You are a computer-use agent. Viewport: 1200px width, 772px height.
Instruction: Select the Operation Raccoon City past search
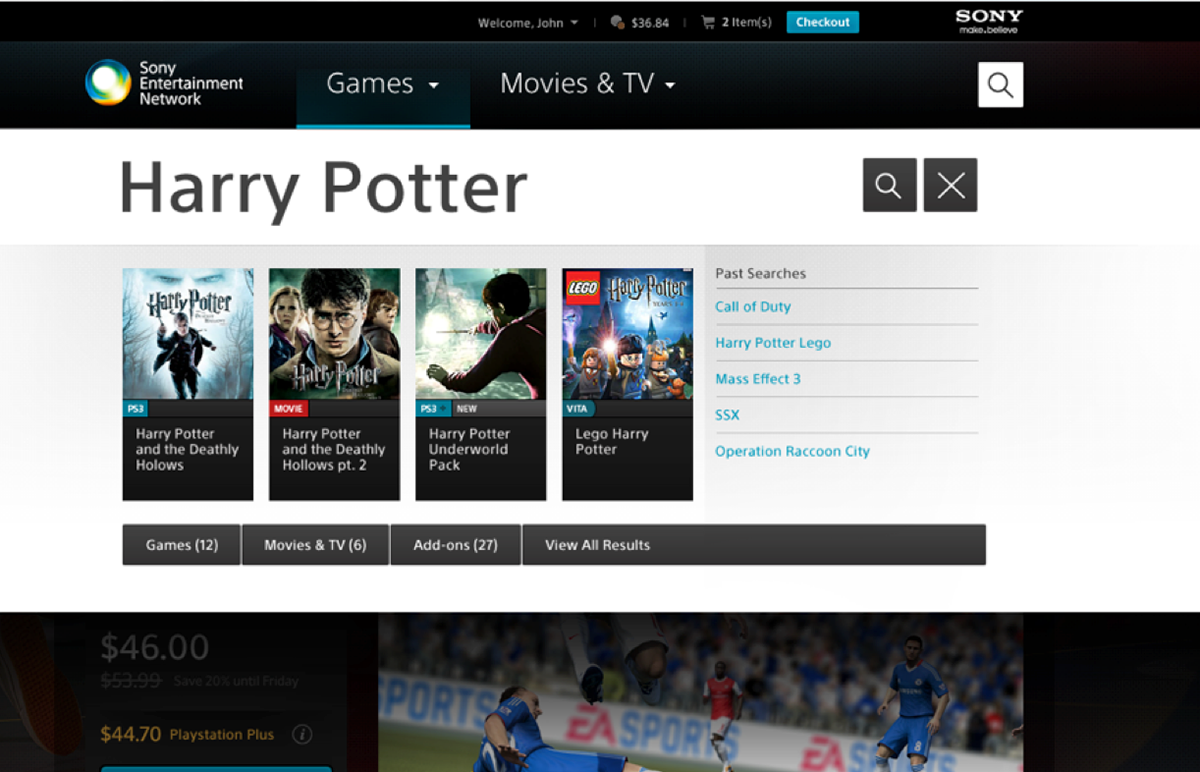point(792,451)
